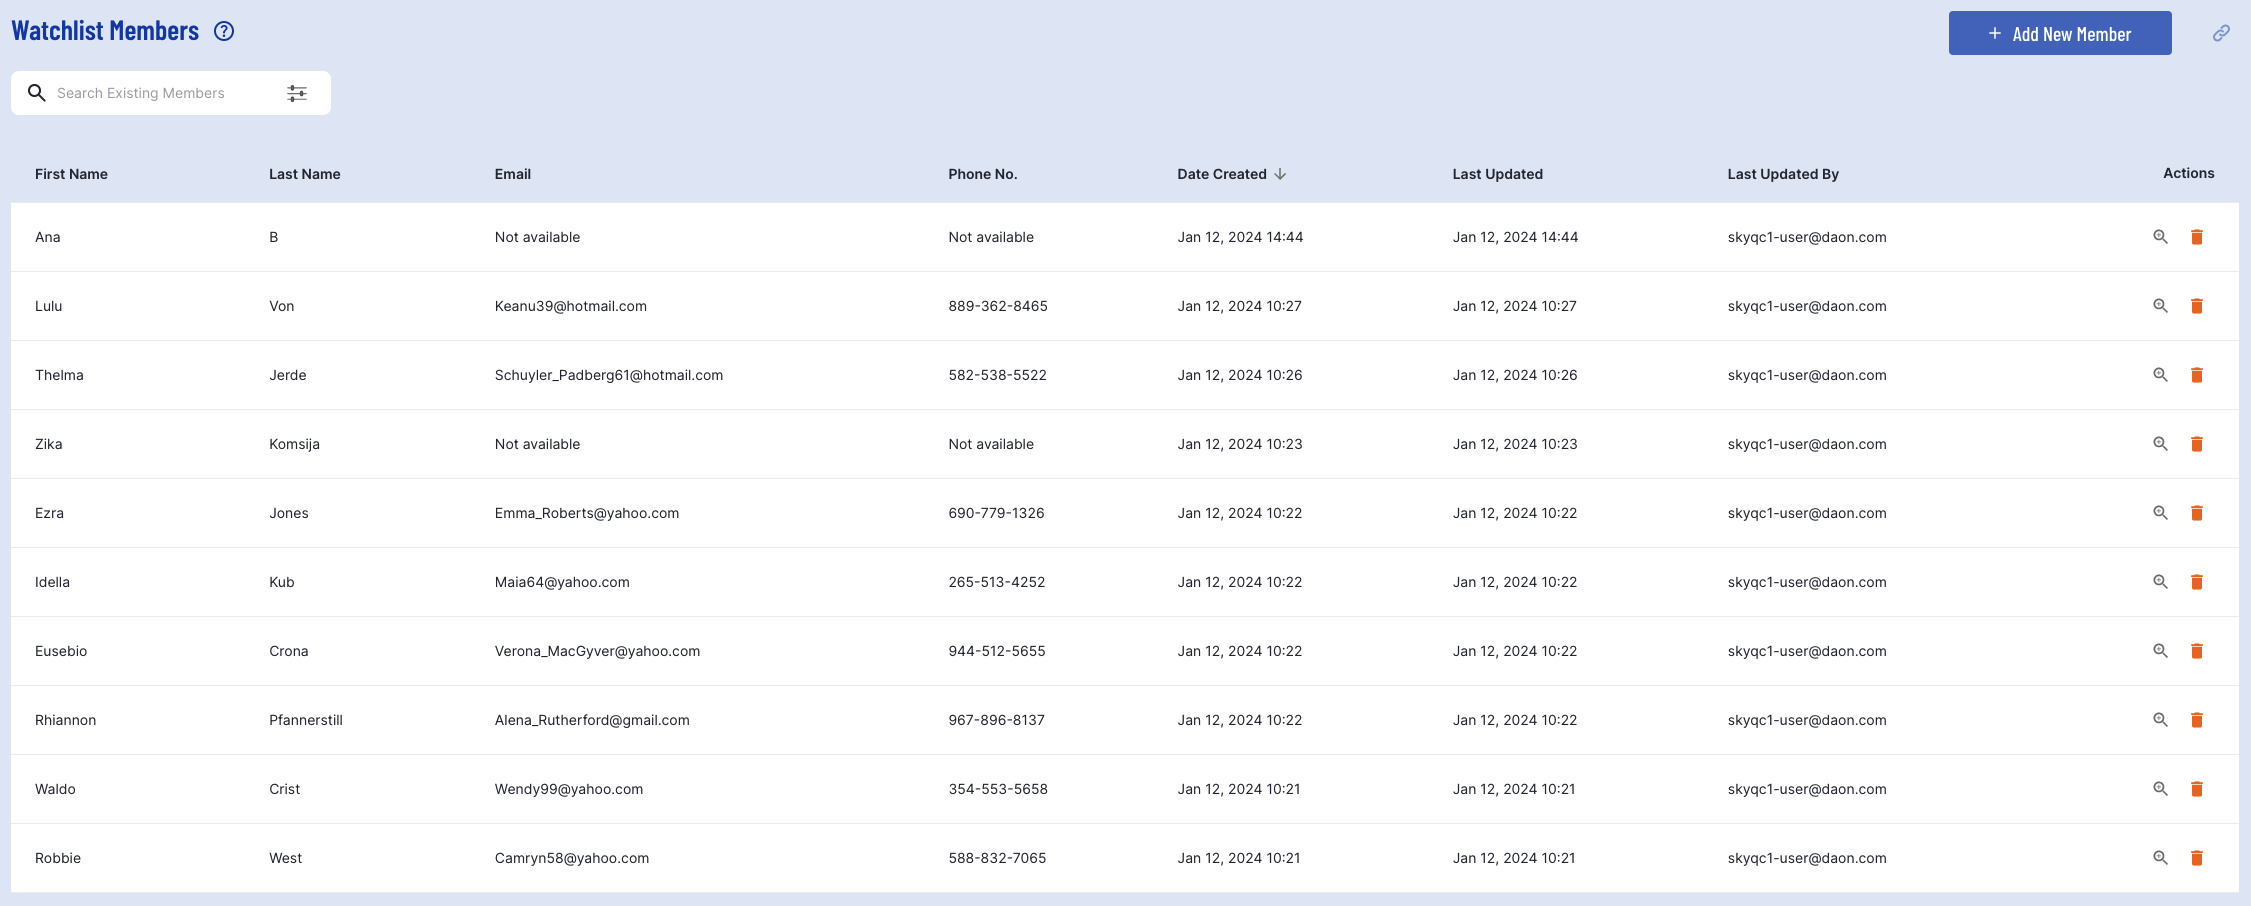Delete member Ana B
This screenshot has height=906, width=2251.
[2197, 237]
